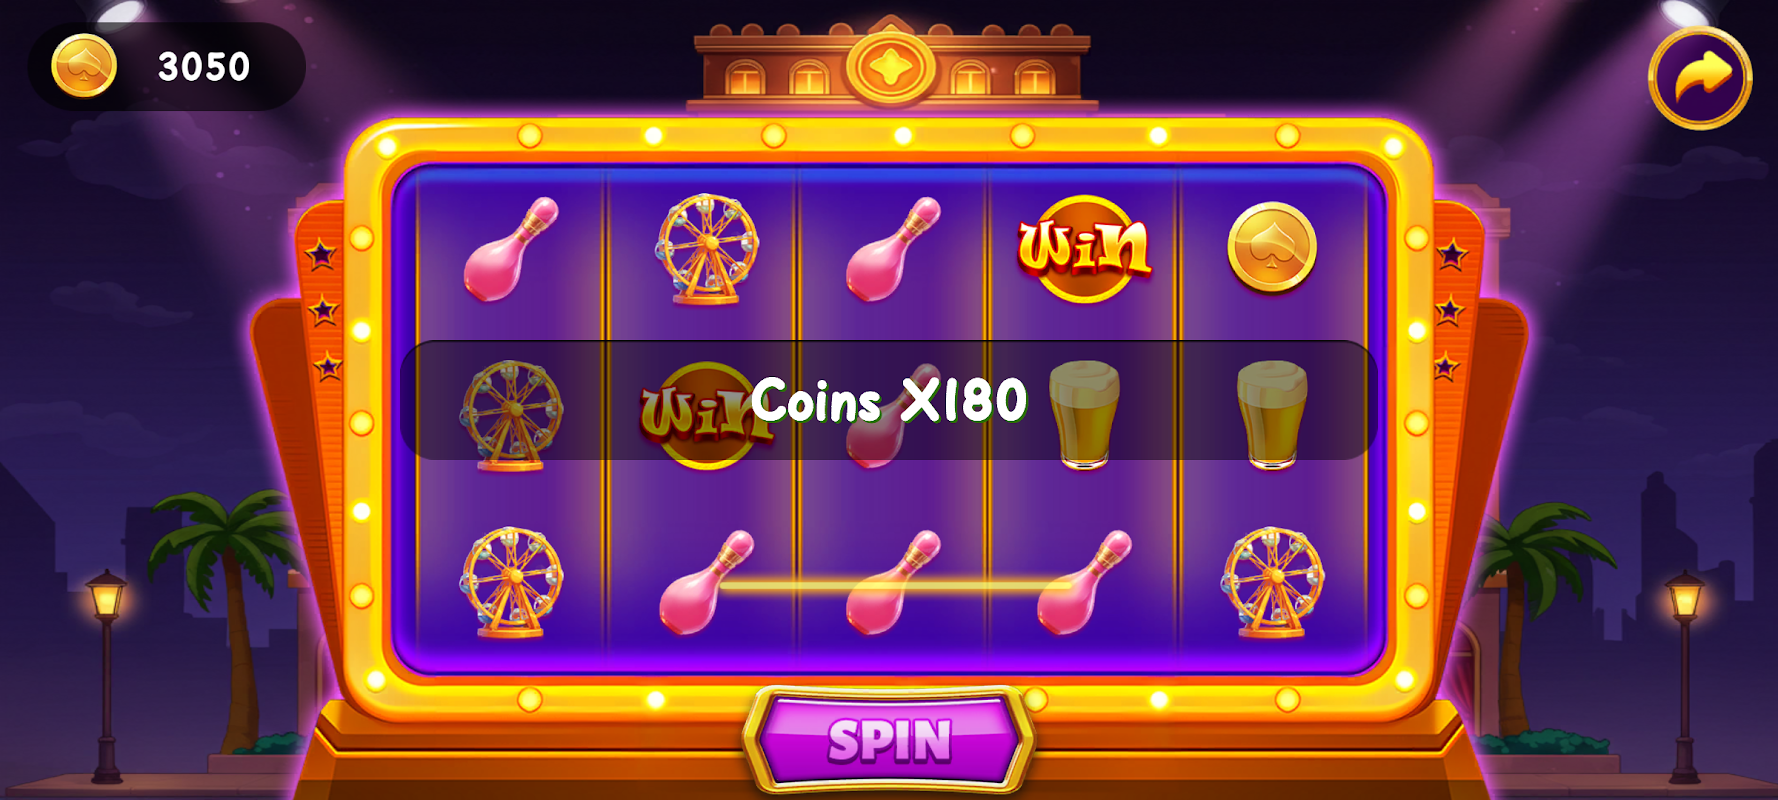Select the ferris wheel in top row
The width and height of the screenshot is (1778, 800).
pos(707,249)
